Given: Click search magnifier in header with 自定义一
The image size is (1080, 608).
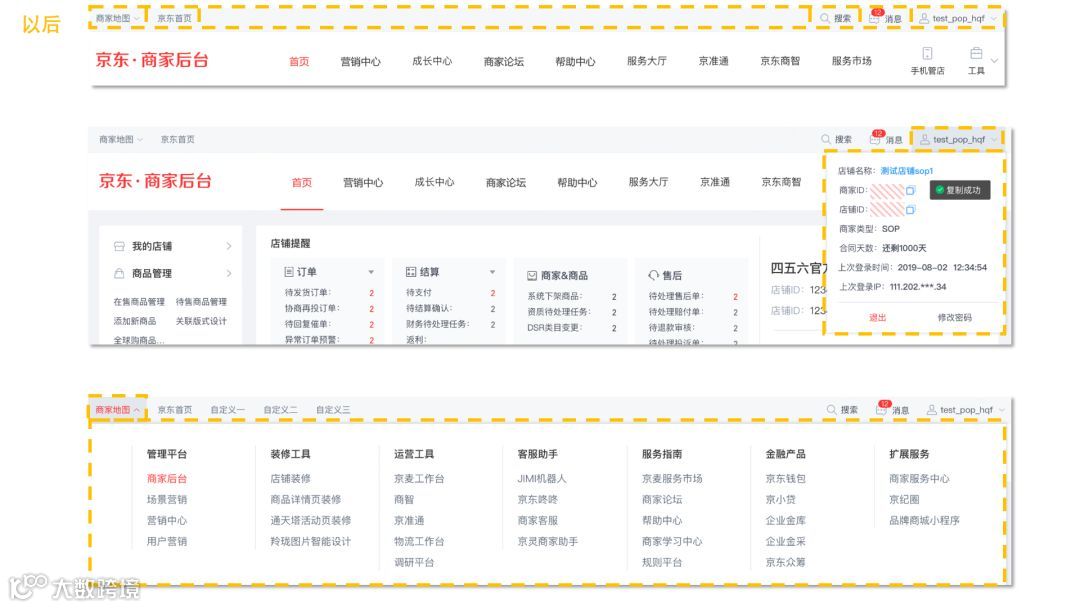Looking at the screenshot, I should pos(831,410).
